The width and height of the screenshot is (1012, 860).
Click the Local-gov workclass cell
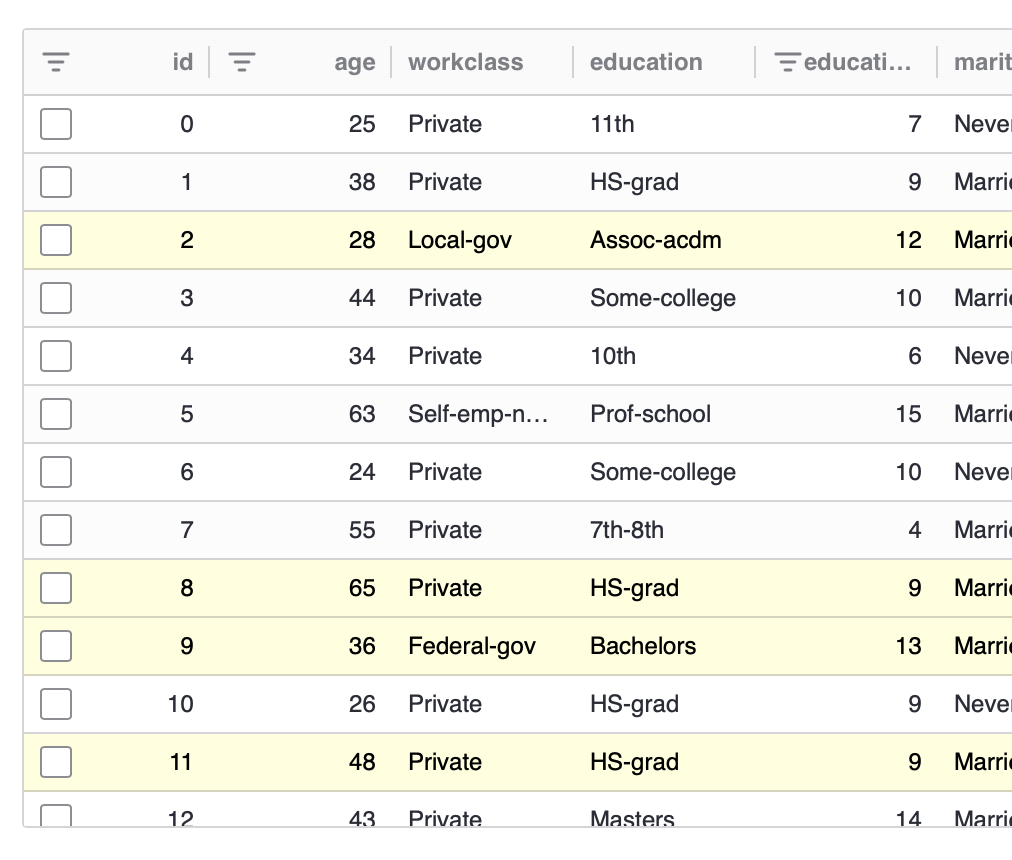point(460,240)
